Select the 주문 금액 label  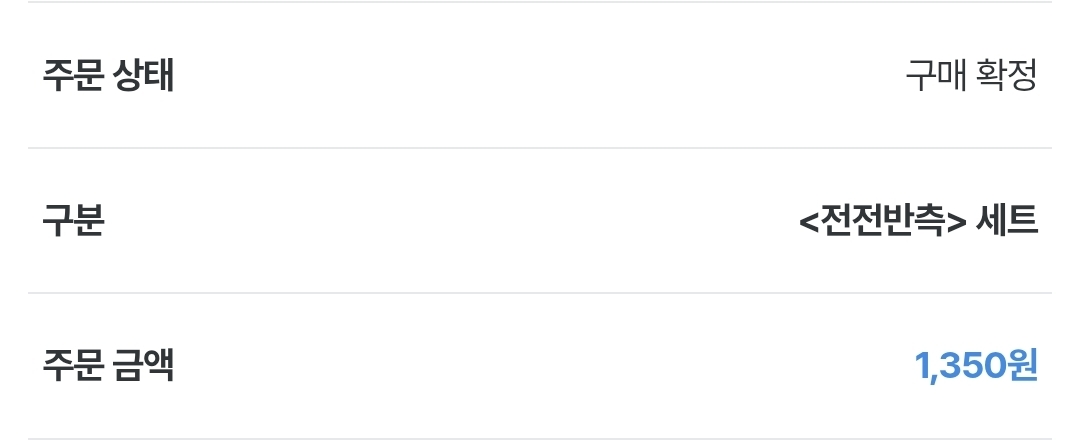coord(108,366)
